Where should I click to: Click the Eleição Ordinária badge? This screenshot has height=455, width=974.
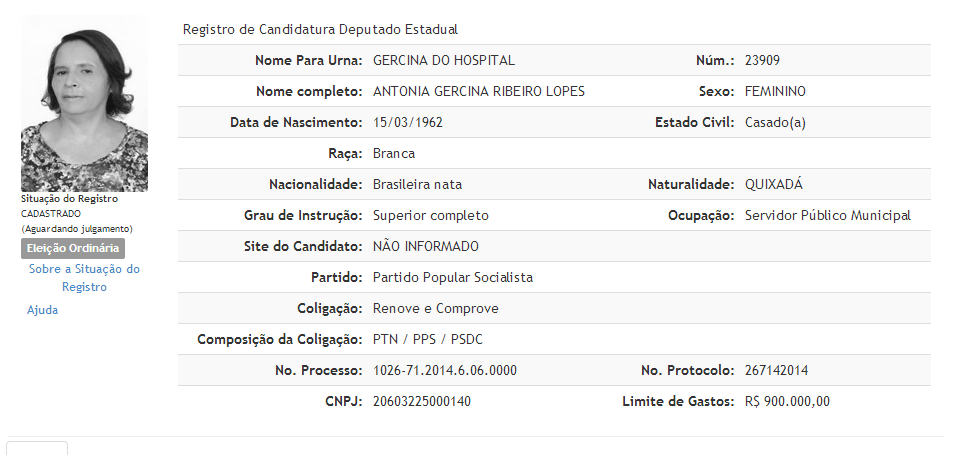click(73, 248)
